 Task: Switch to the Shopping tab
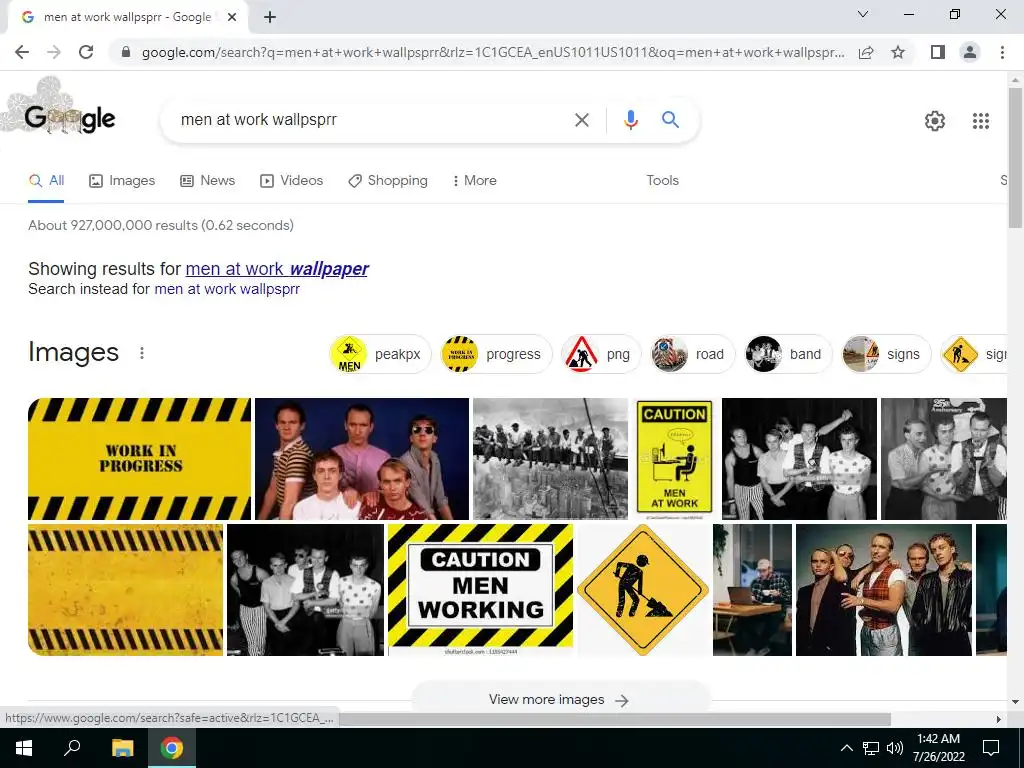point(388,181)
